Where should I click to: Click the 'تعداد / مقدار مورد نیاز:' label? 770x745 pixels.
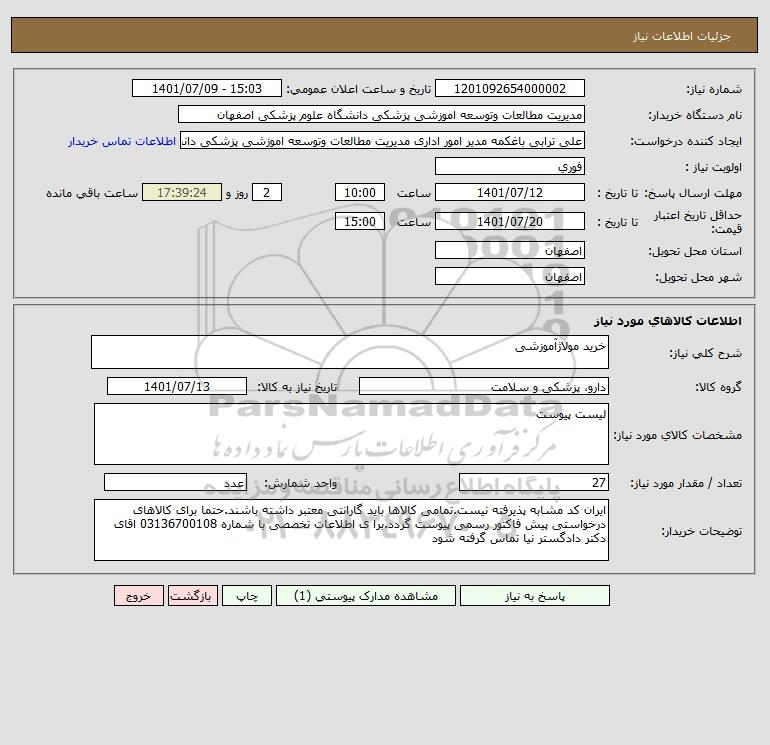coord(686,483)
